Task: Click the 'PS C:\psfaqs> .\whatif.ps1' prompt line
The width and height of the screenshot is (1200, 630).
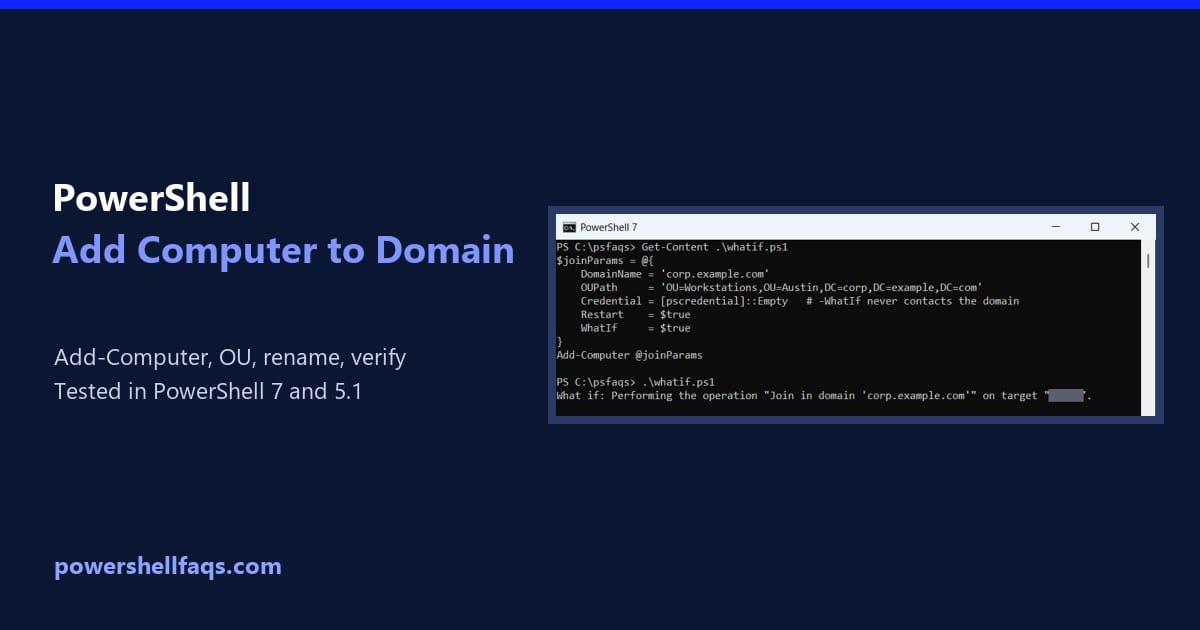Action: (636, 382)
